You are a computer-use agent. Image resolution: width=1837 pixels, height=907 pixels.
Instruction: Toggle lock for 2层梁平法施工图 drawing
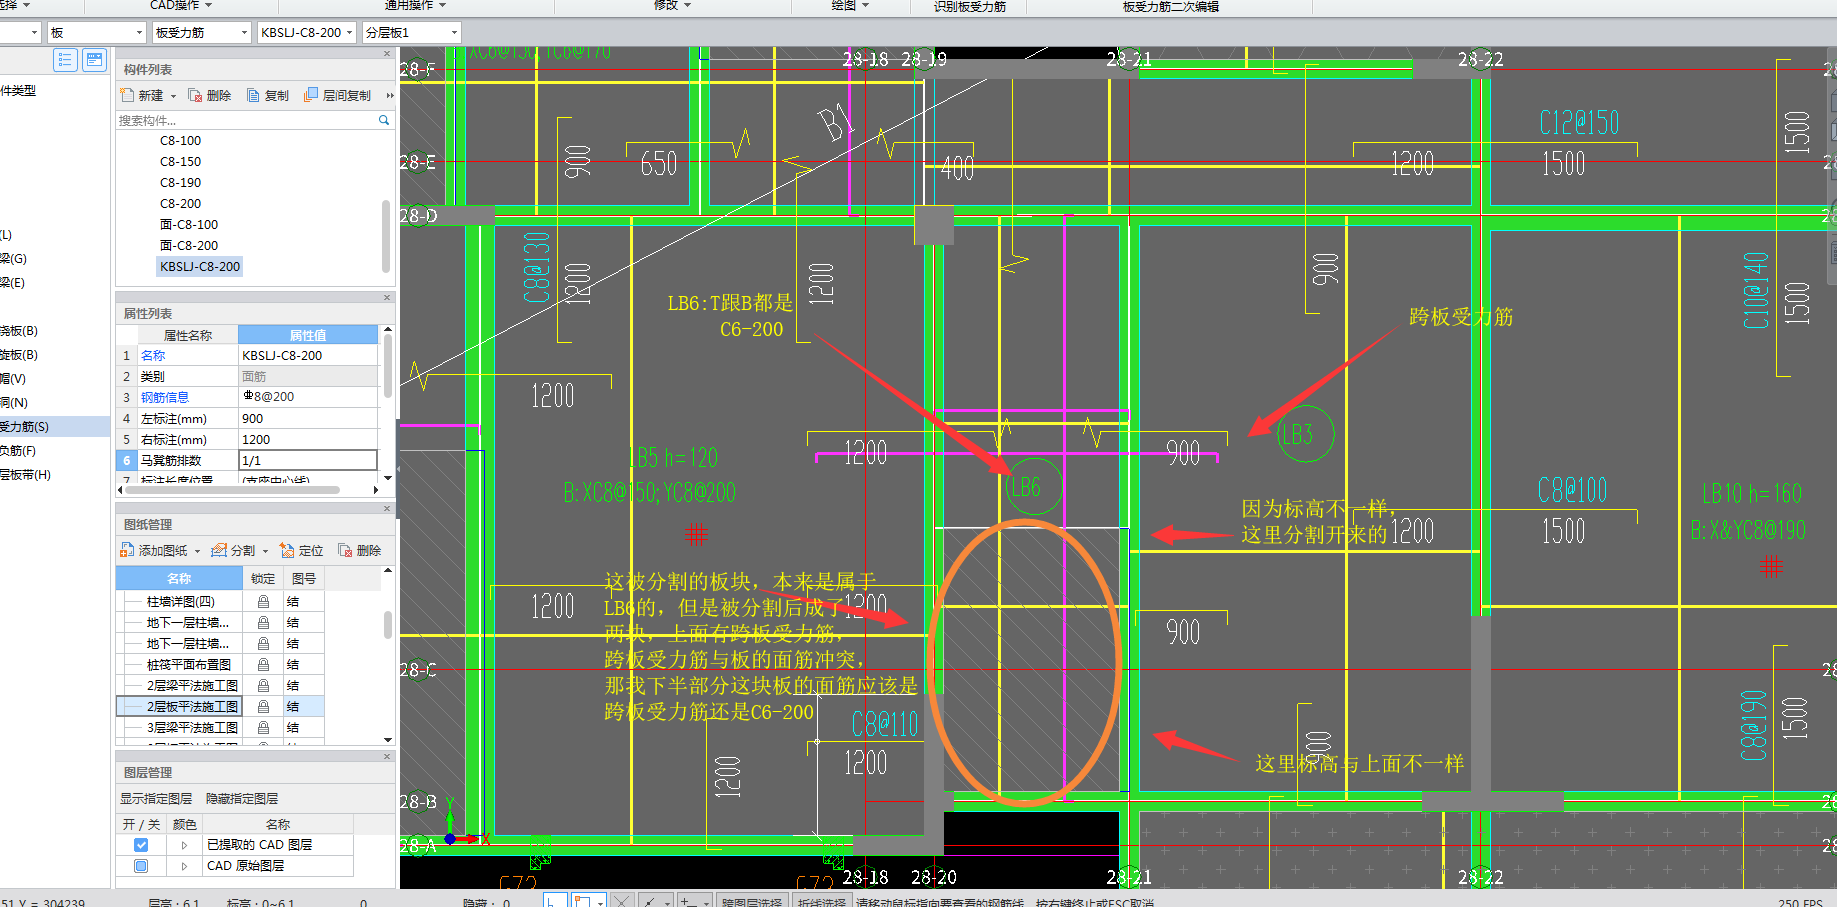pos(263,685)
